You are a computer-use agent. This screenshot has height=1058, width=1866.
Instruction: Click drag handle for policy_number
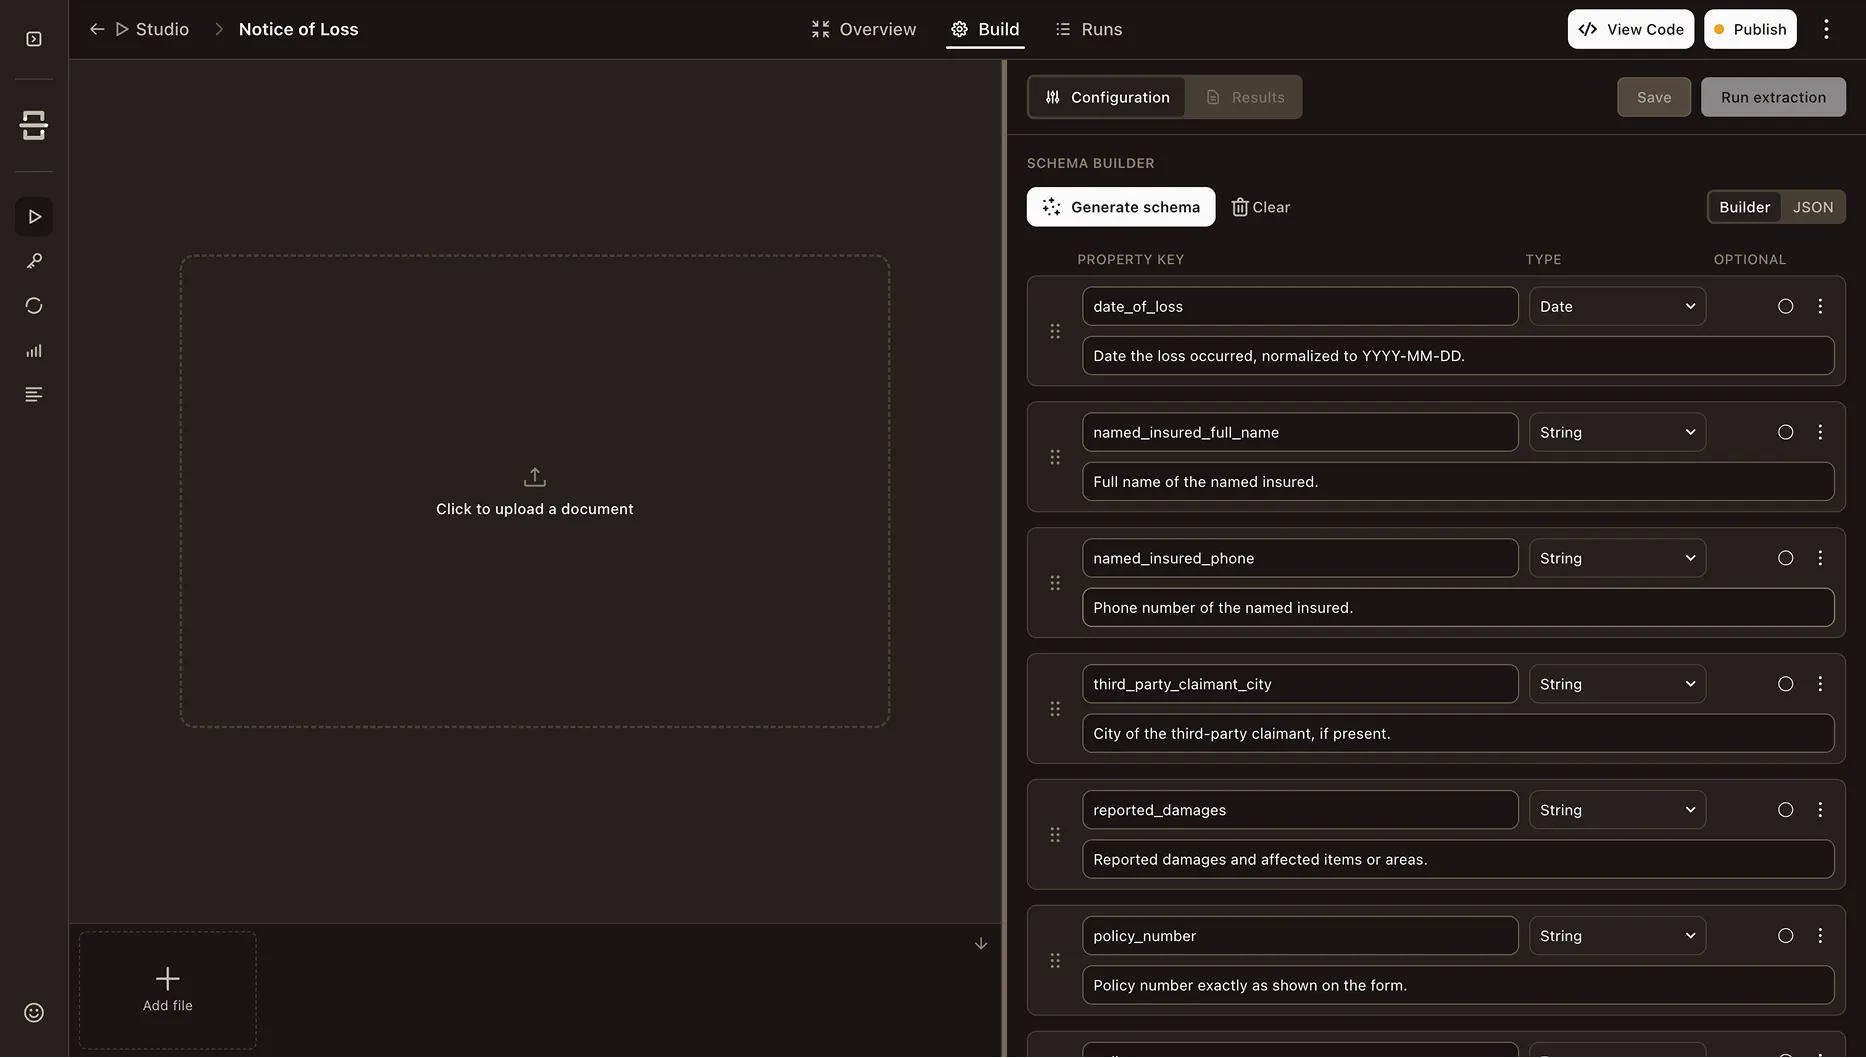(1055, 961)
